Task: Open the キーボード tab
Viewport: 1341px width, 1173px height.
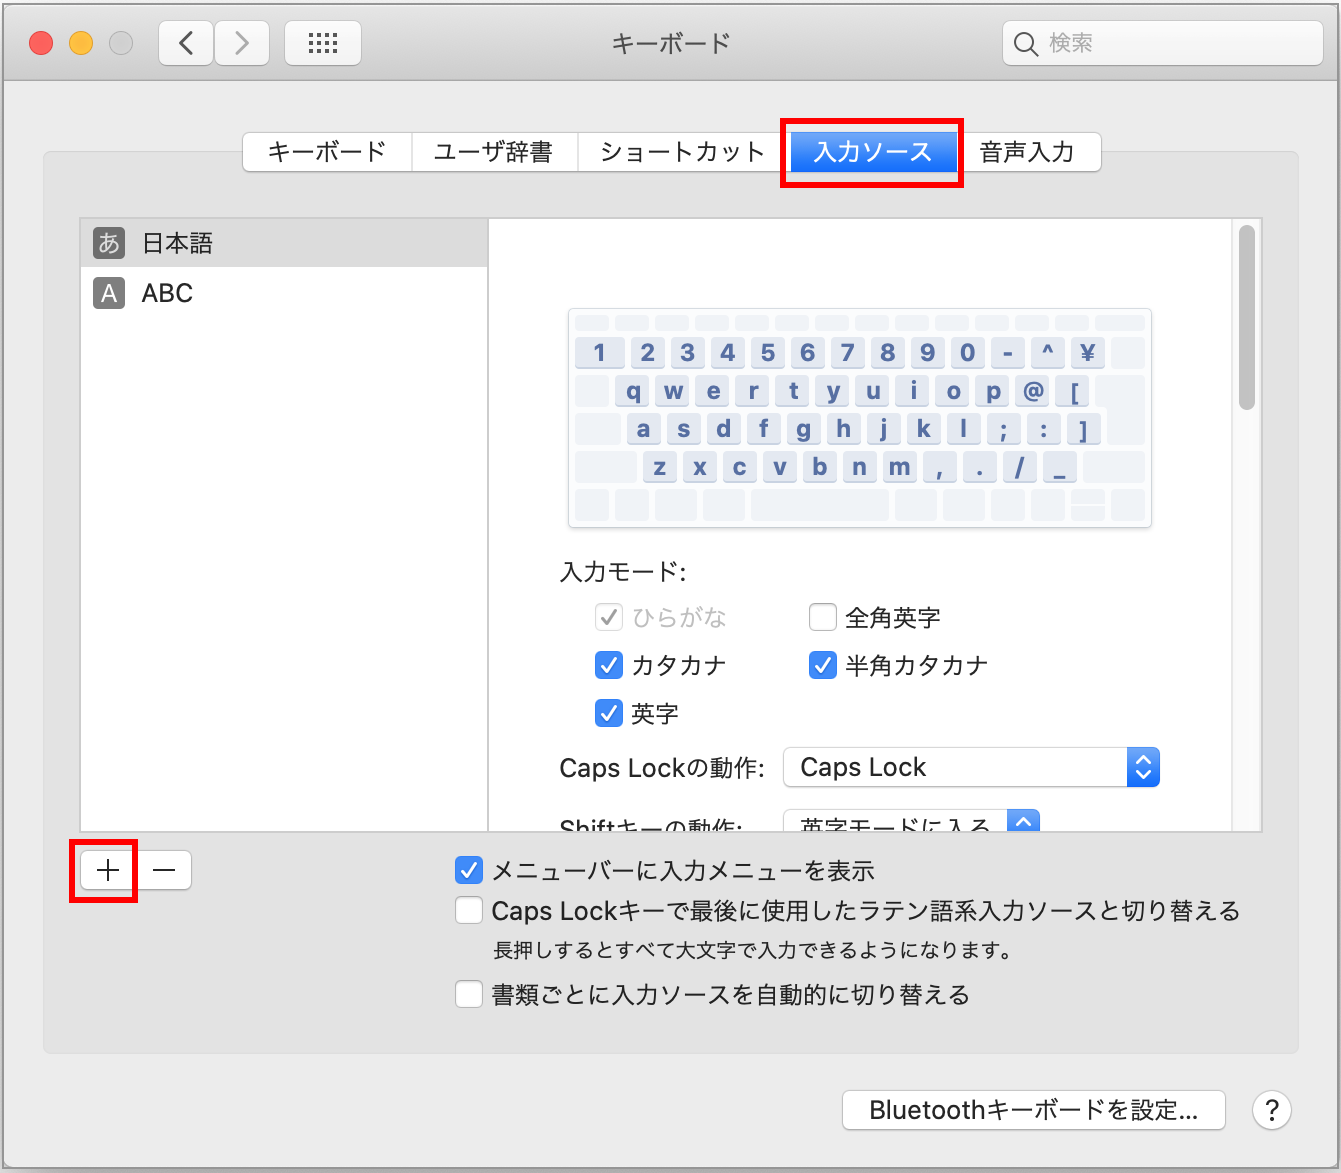Action: pyautogui.click(x=327, y=152)
